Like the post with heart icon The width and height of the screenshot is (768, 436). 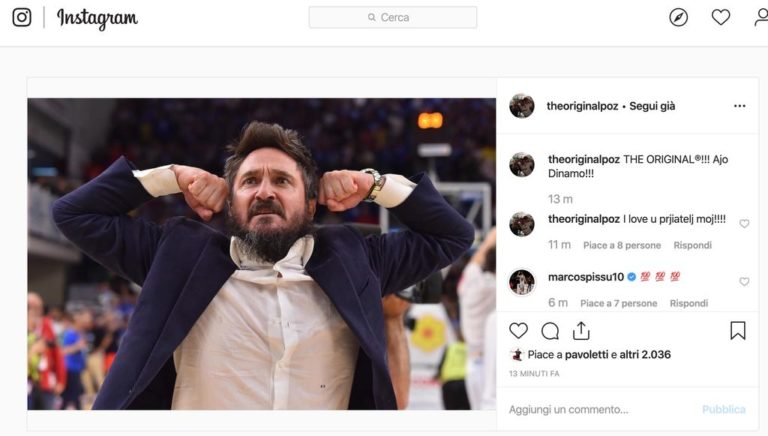pyautogui.click(x=518, y=331)
